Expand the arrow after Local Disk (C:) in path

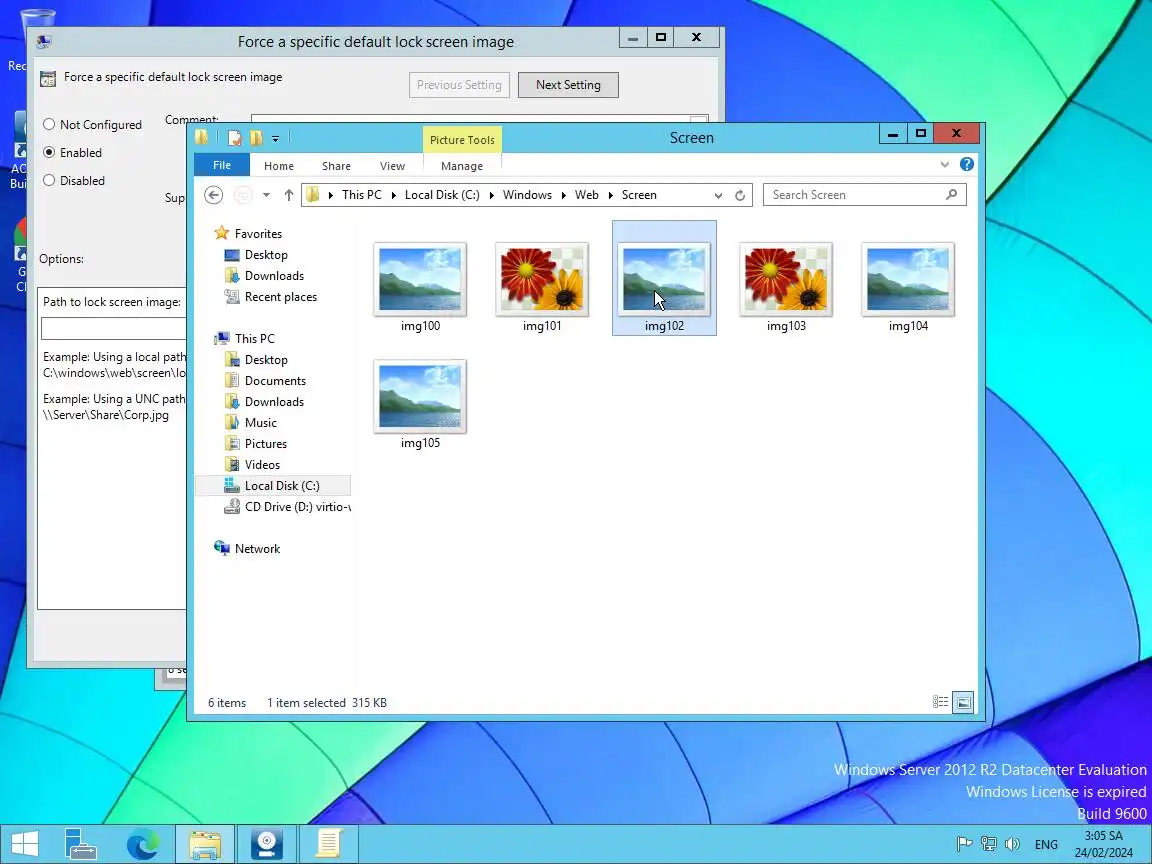(x=492, y=195)
